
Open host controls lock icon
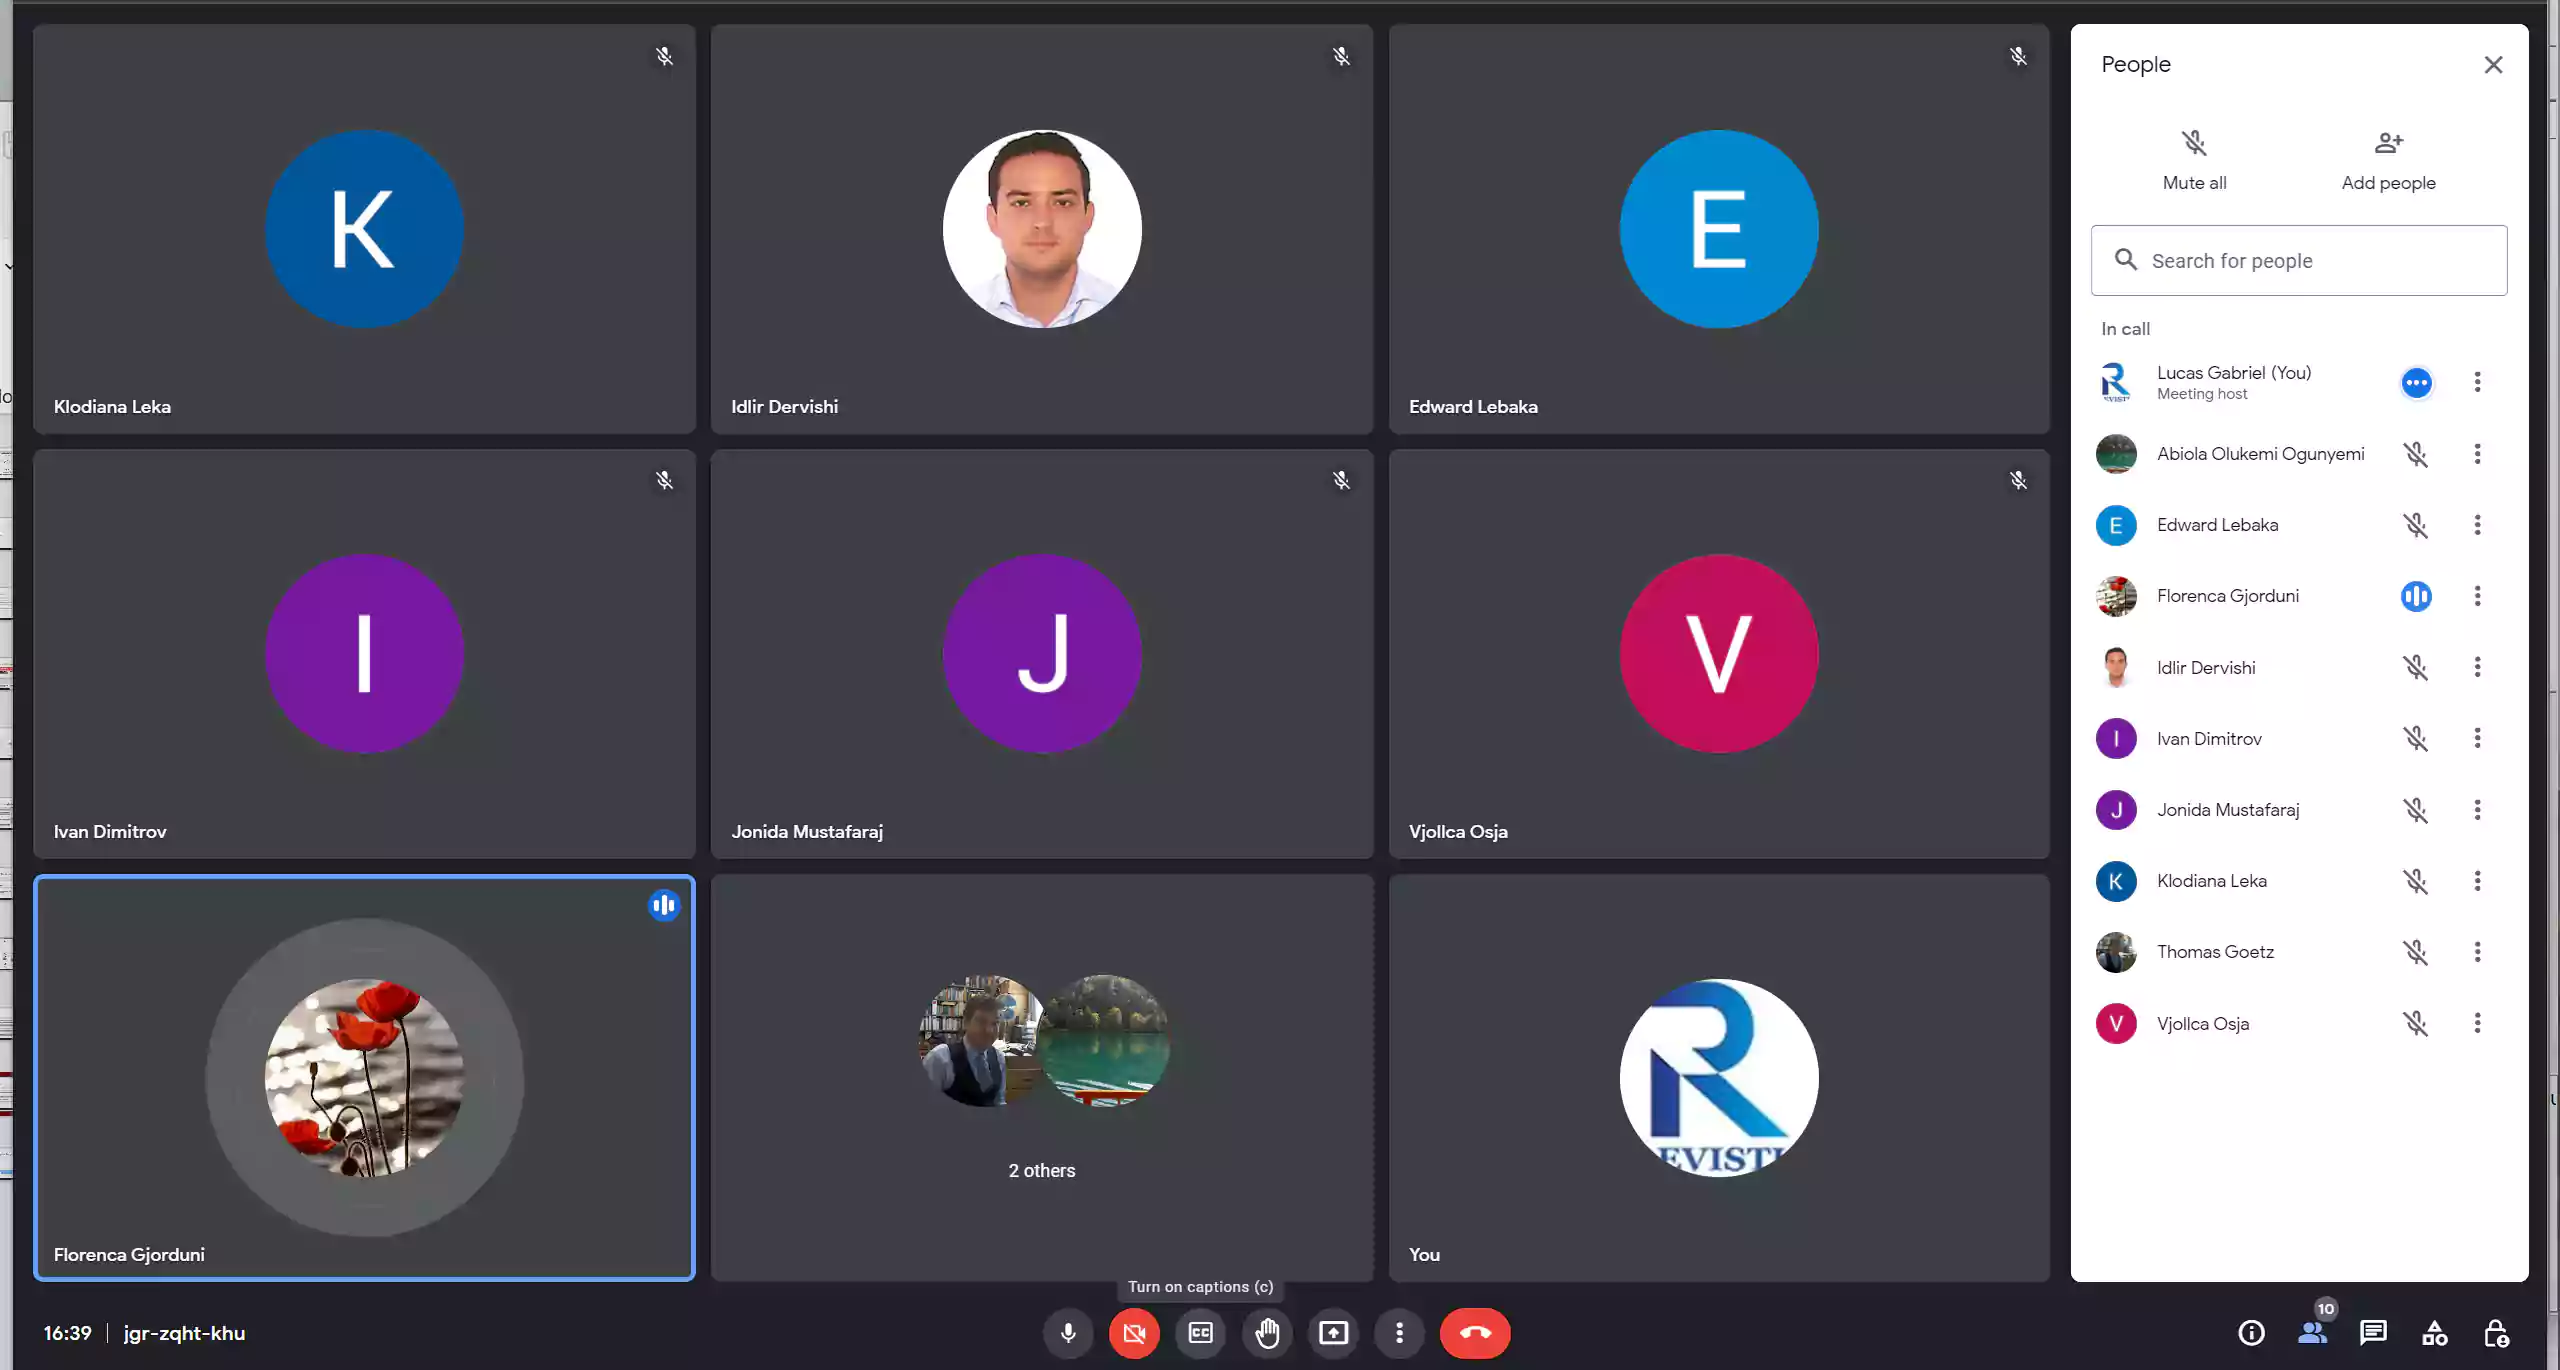(2495, 1333)
